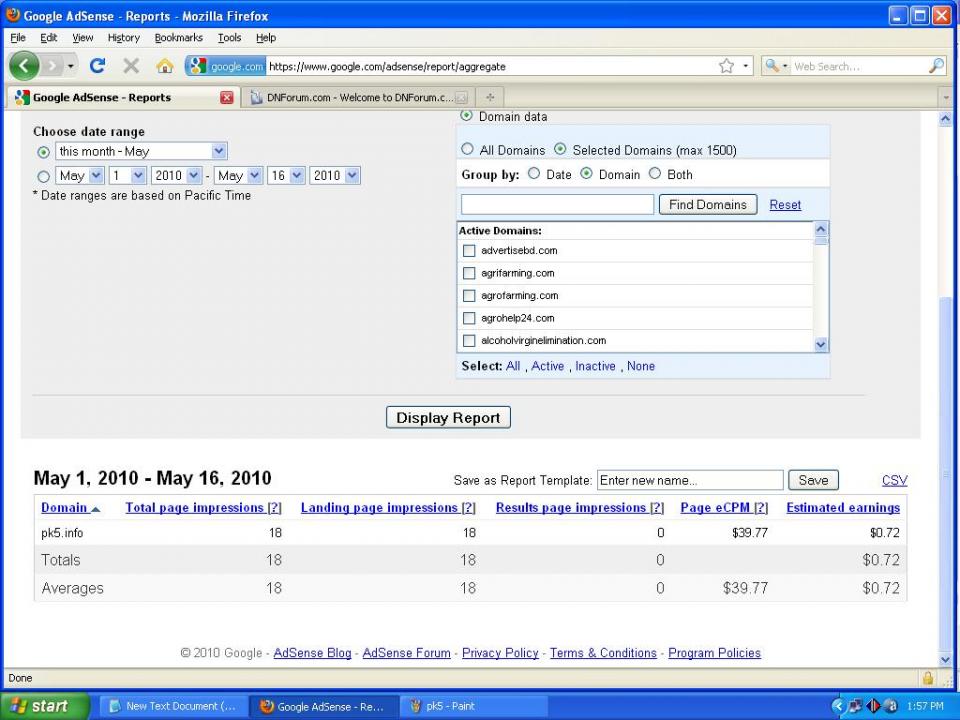Open the Home page icon
Viewport: 960px width, 720px height.
coord(165,66)
